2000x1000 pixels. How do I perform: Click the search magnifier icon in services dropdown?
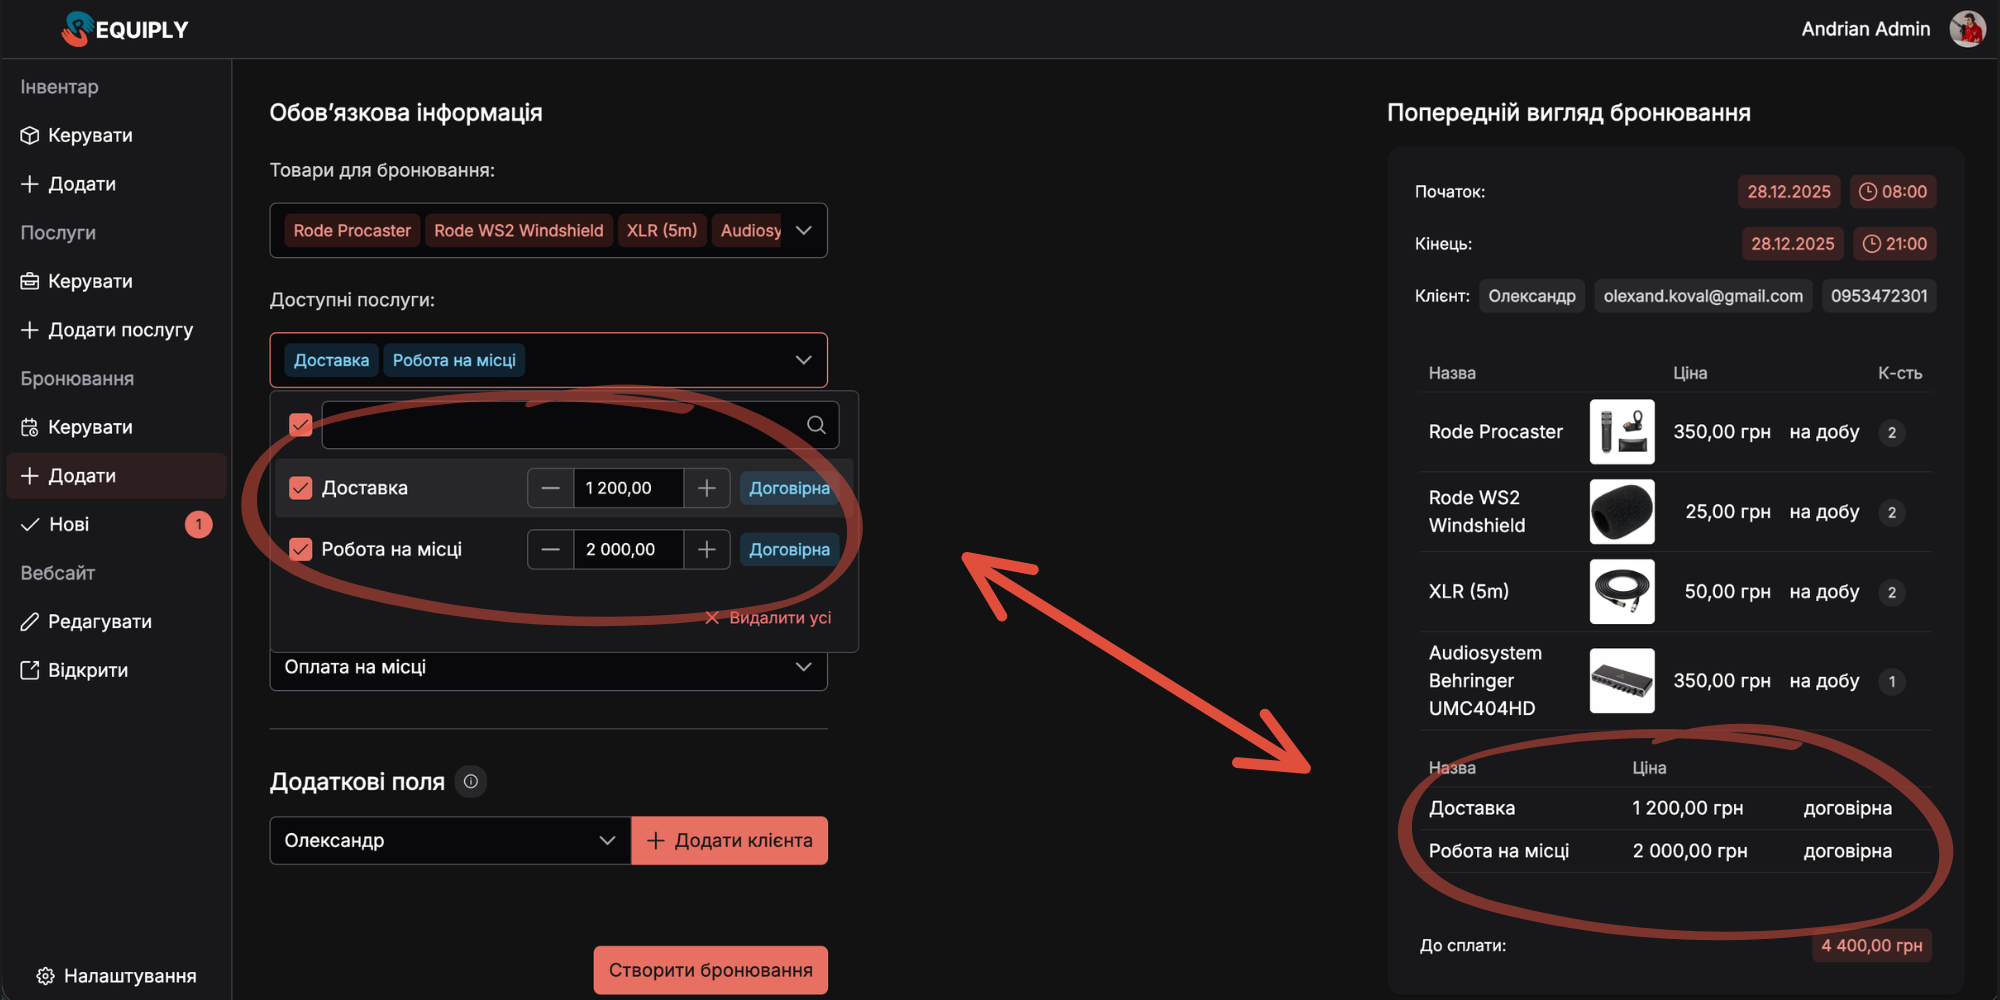(816, 425)
